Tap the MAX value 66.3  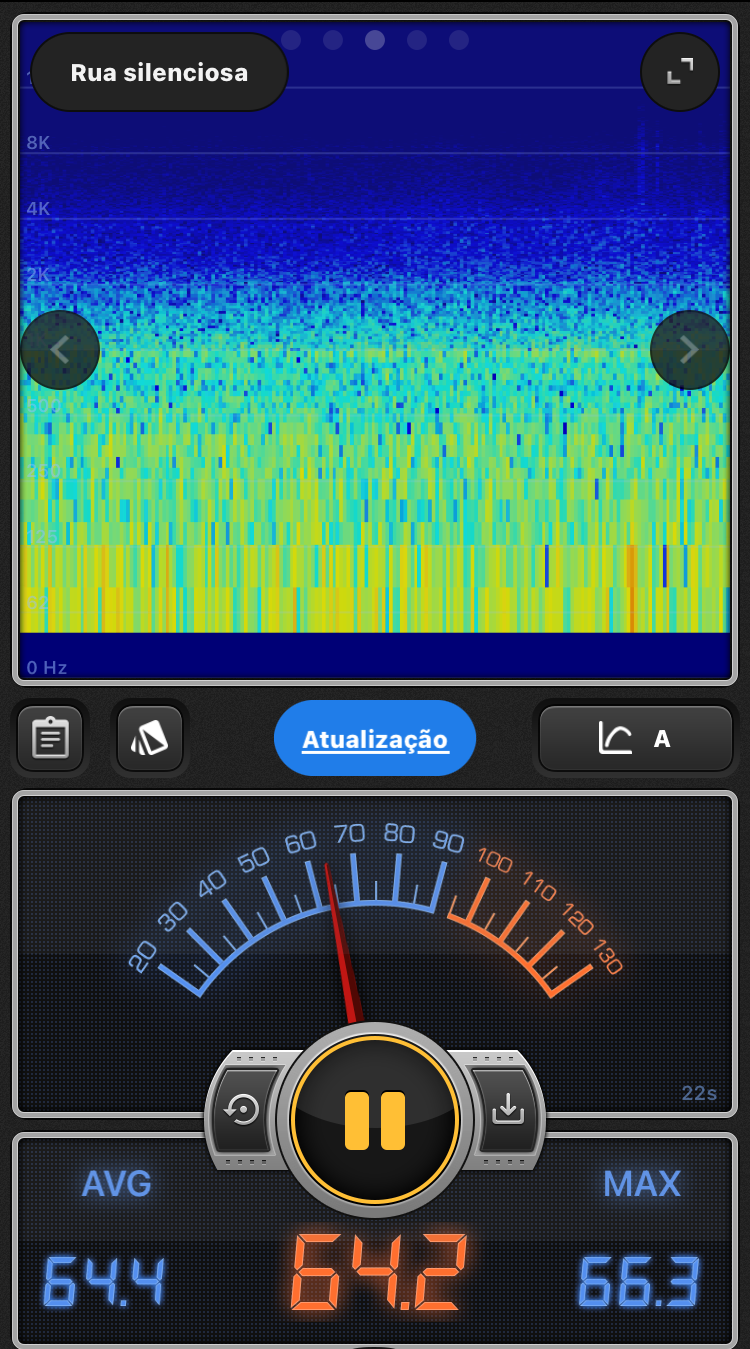[640, 1282]
